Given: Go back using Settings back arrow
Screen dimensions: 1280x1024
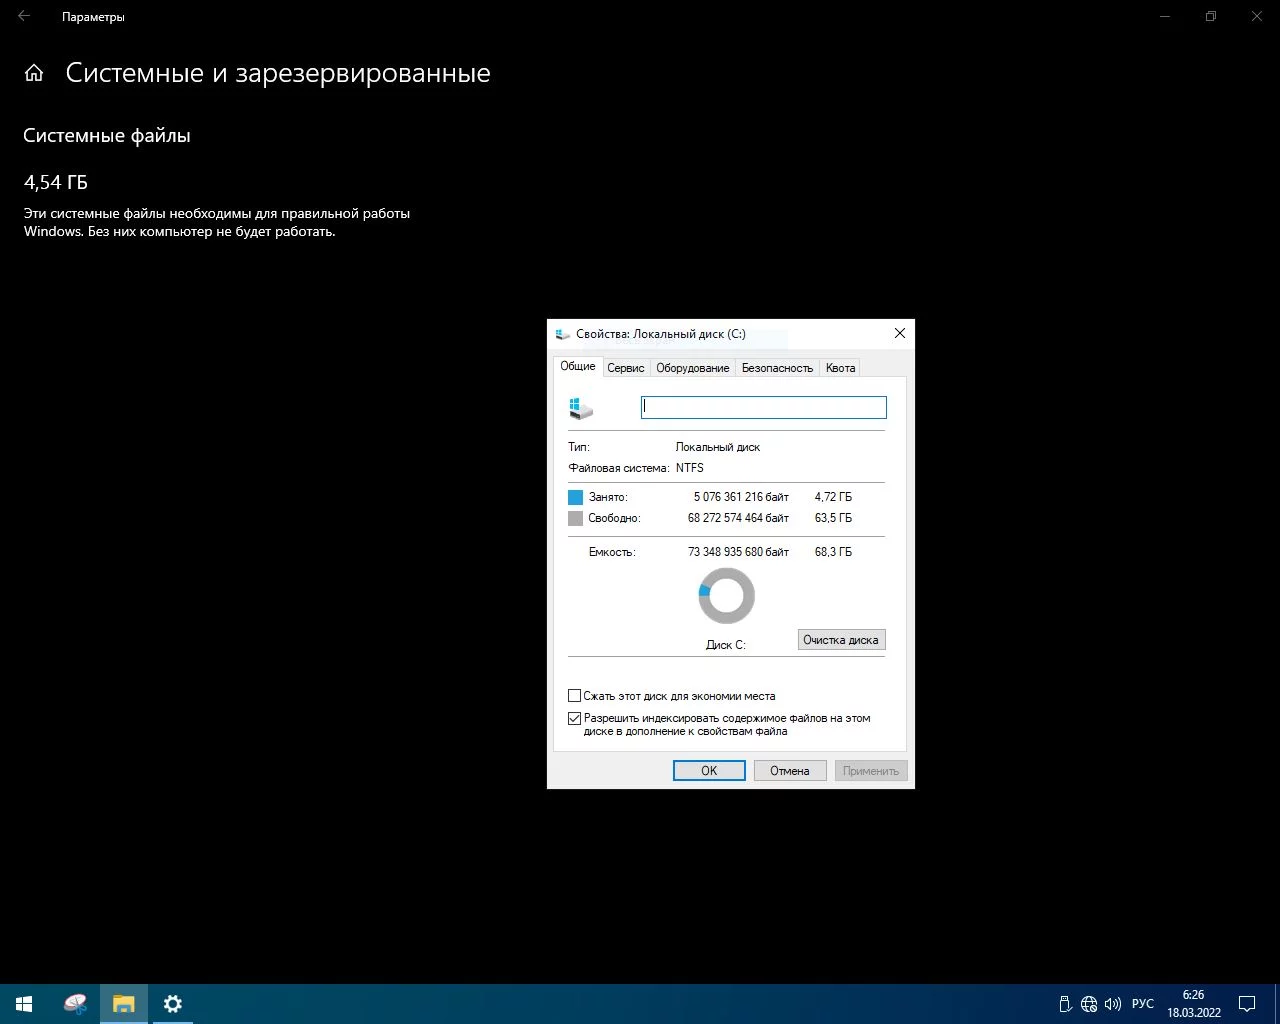Looking at the screenshot, I should pyautogui.click(x=24, y=16).
